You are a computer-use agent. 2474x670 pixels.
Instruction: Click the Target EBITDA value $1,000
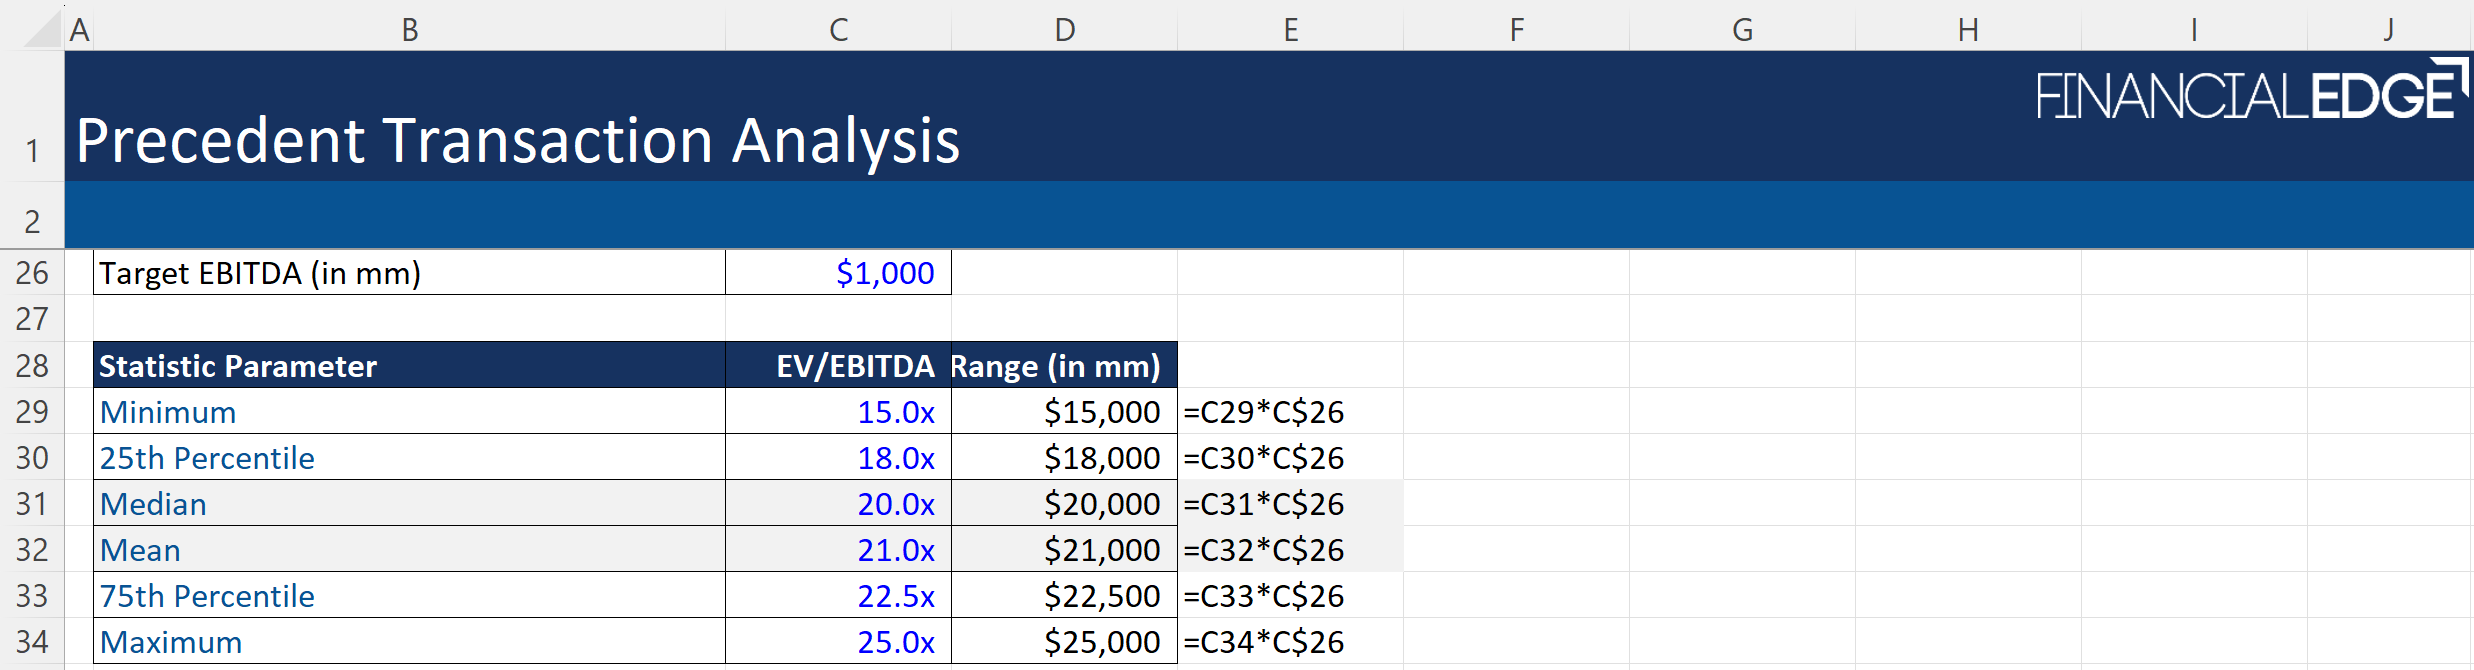(884, 272)
